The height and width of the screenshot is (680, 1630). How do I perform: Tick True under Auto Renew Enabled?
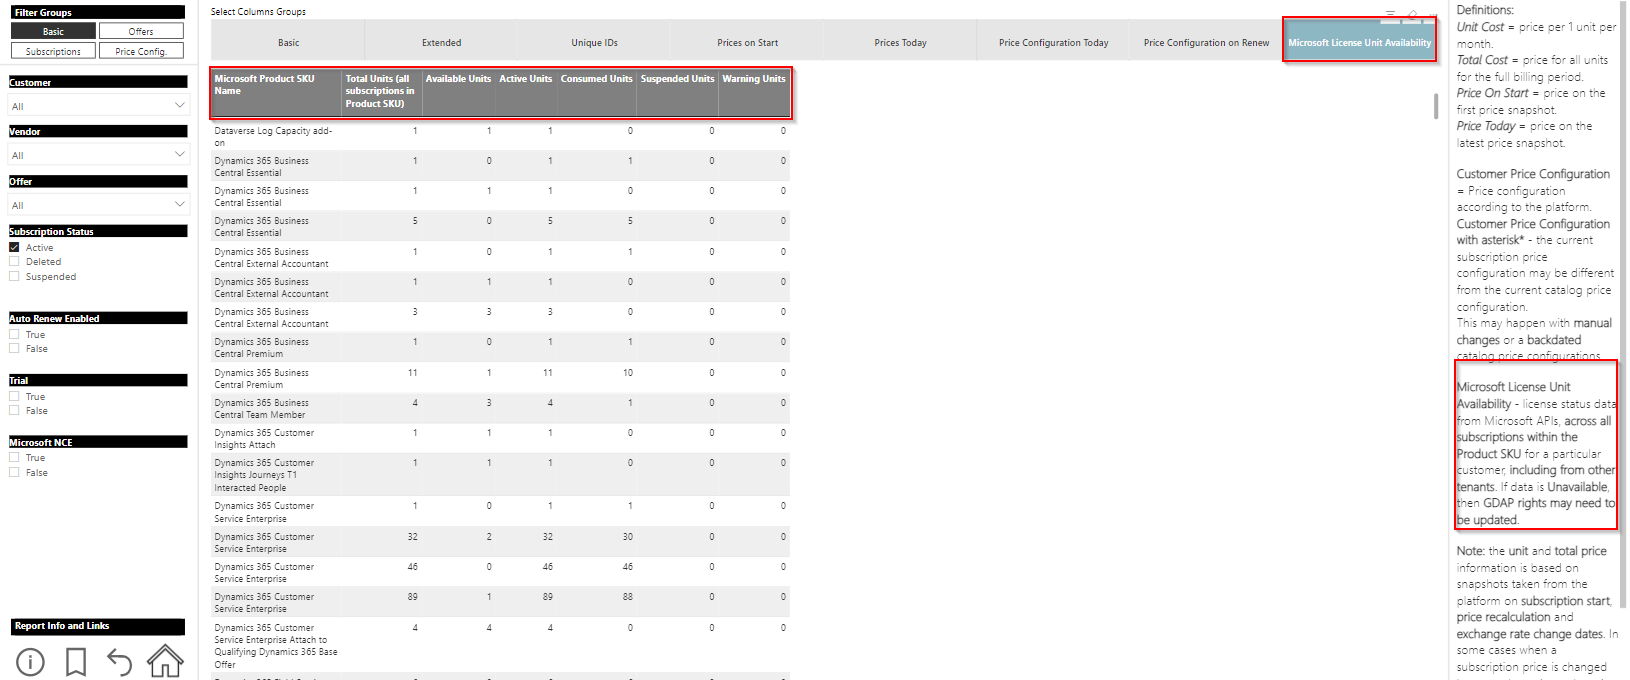pyautogui.click(x=14, y=334)
